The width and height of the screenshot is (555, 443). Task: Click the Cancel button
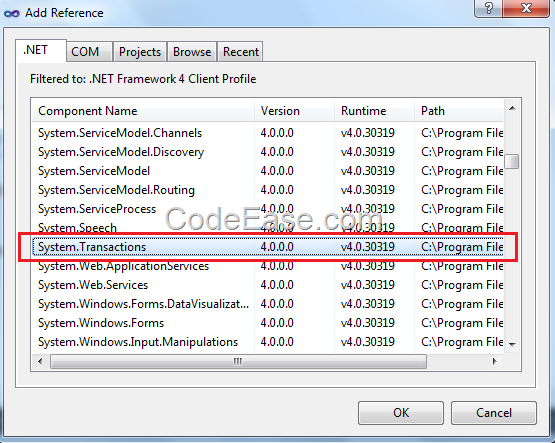[x=494, y=413]
